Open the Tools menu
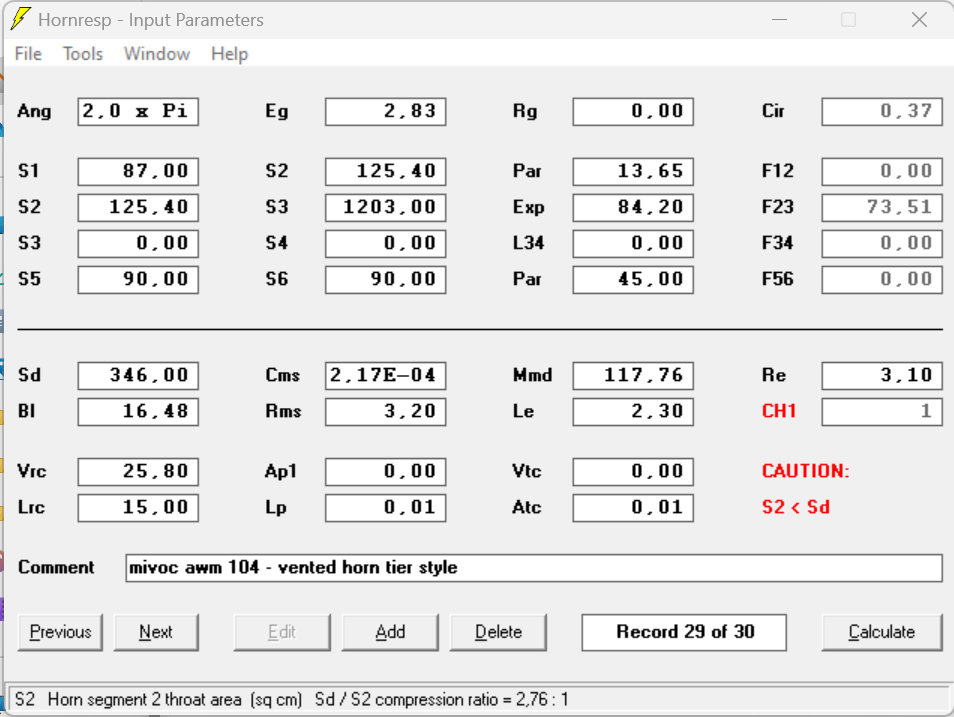 (83, 54)
